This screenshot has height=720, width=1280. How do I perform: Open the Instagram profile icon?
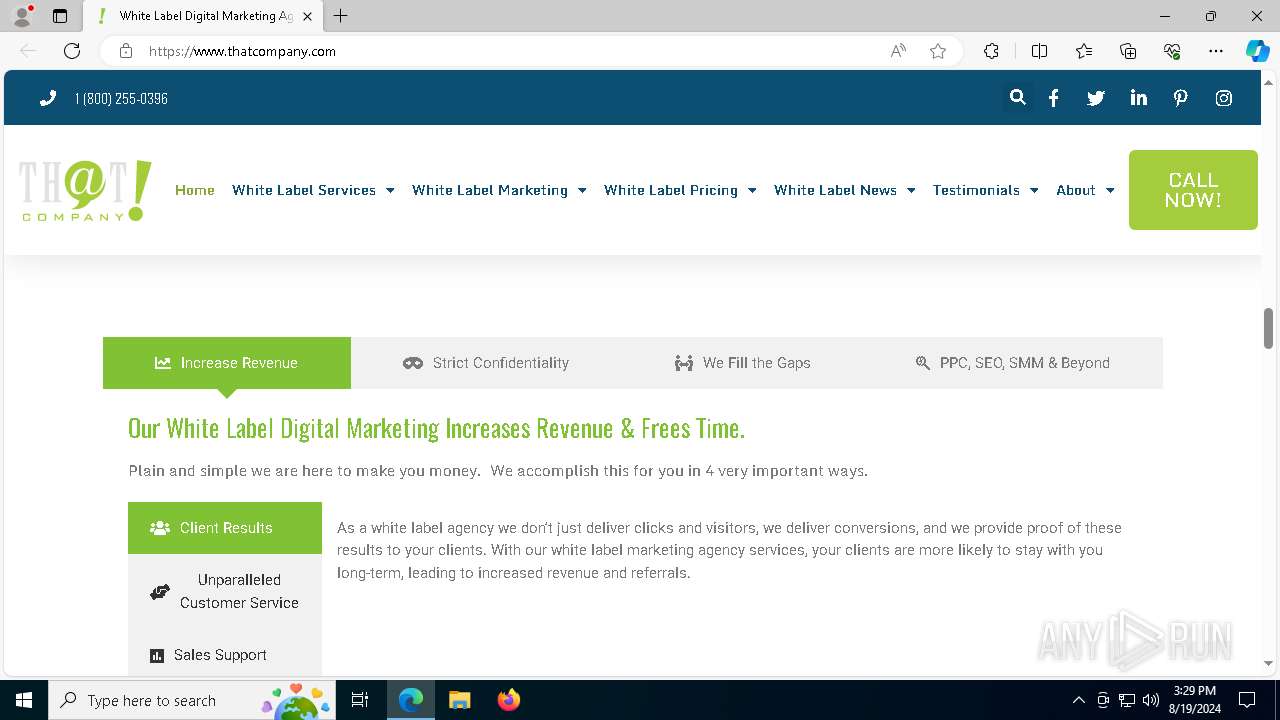click(1223, 98)
